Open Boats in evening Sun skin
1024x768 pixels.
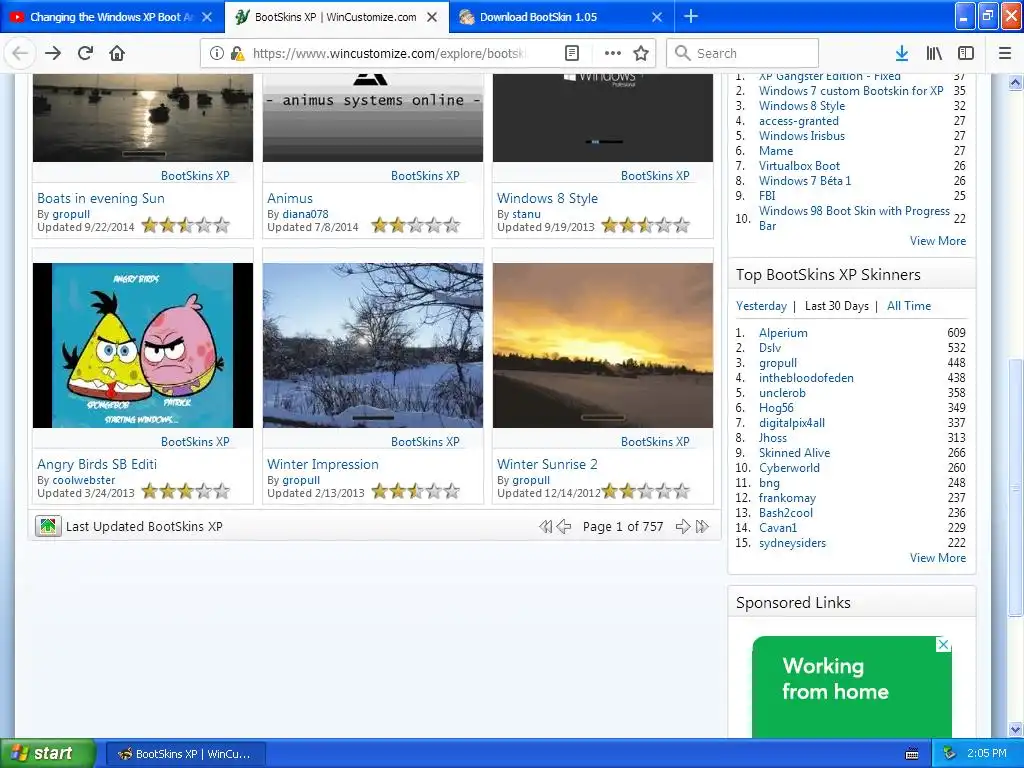101,198
